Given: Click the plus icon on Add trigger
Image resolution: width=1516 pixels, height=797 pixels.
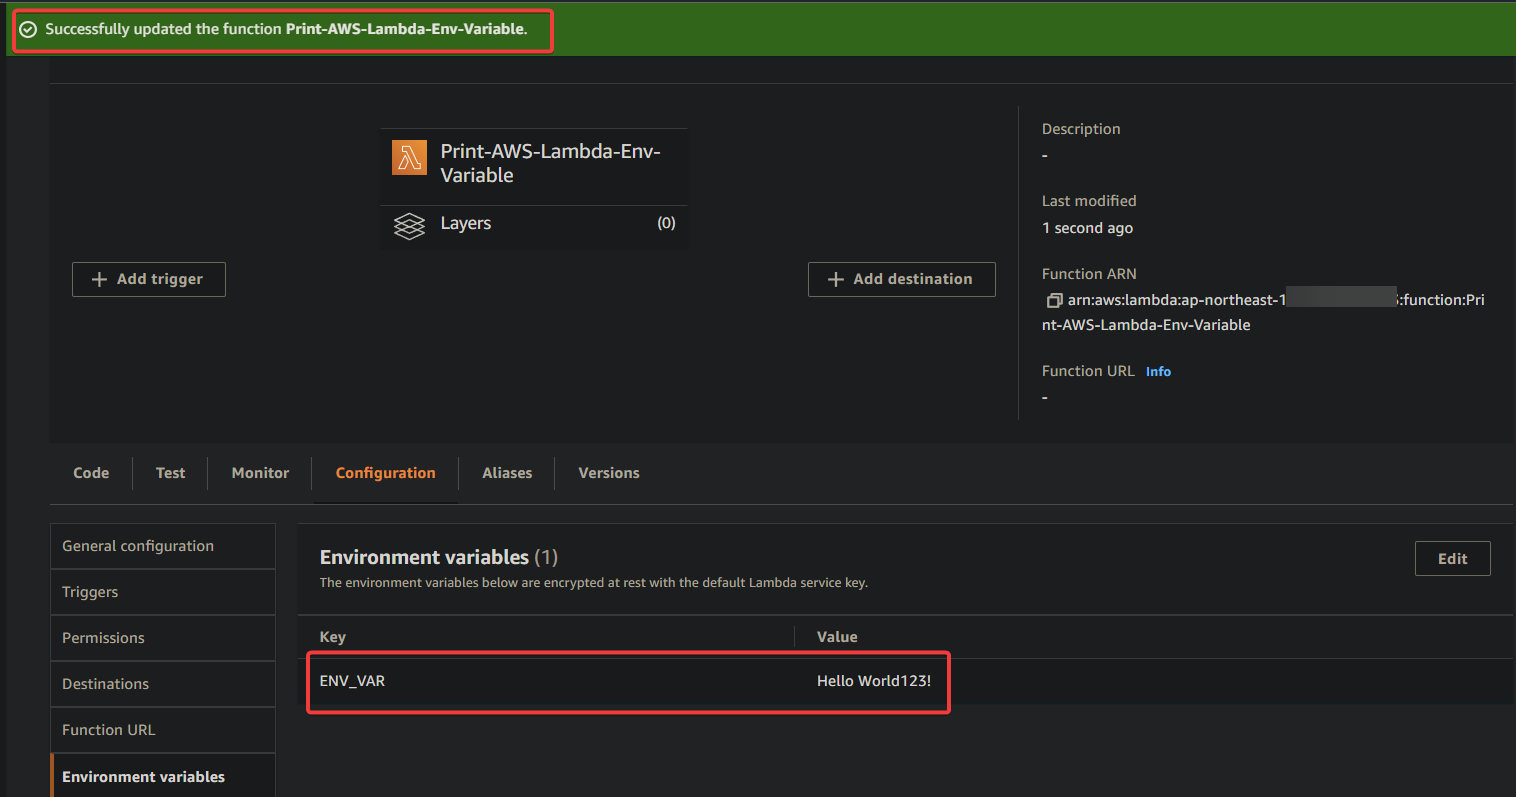Looking at the screenshot, I should pyautogui.click(x=99, y=279).
